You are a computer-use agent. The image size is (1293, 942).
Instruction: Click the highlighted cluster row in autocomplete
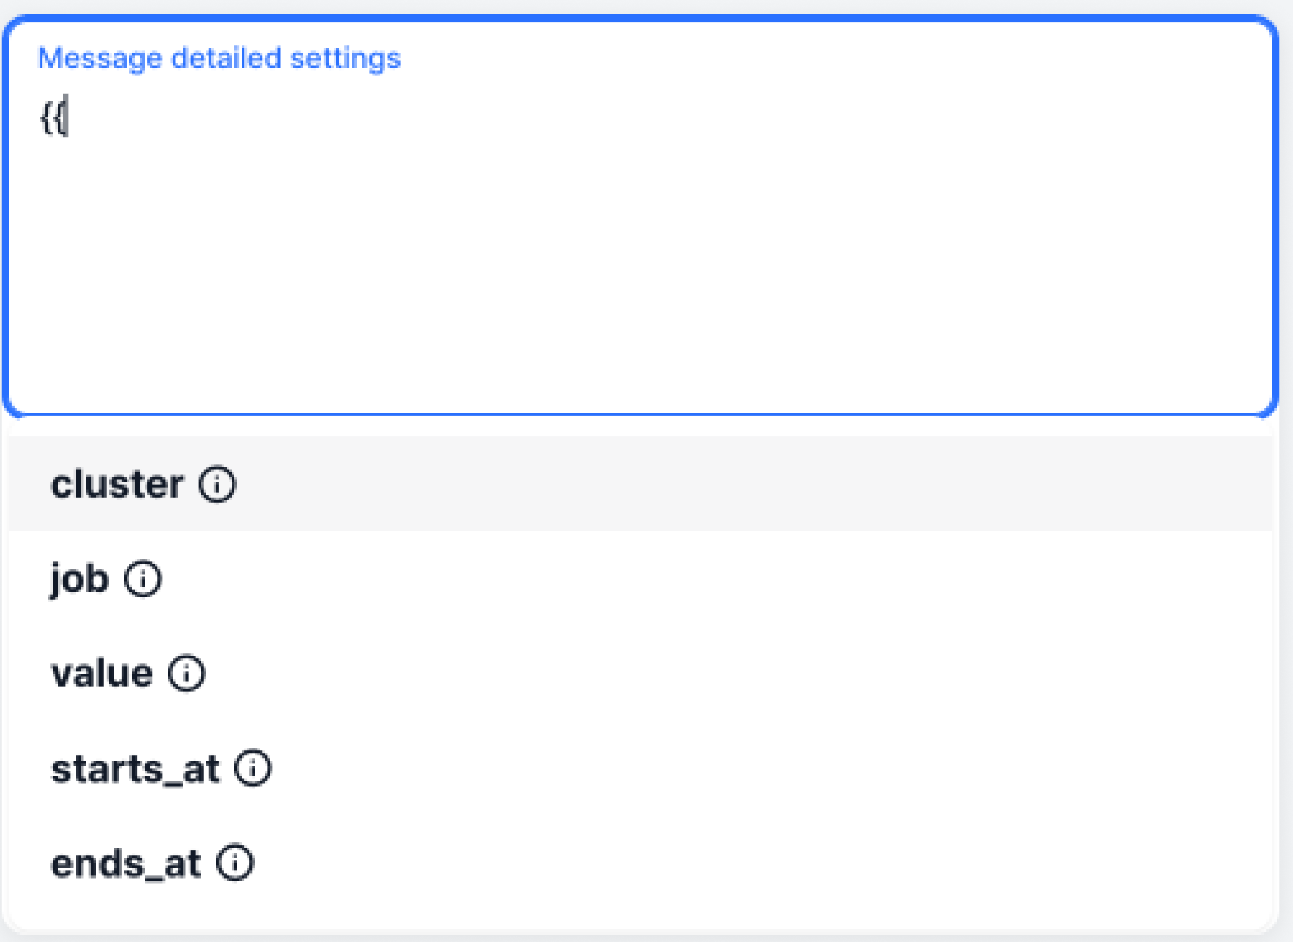pos(640,485)
